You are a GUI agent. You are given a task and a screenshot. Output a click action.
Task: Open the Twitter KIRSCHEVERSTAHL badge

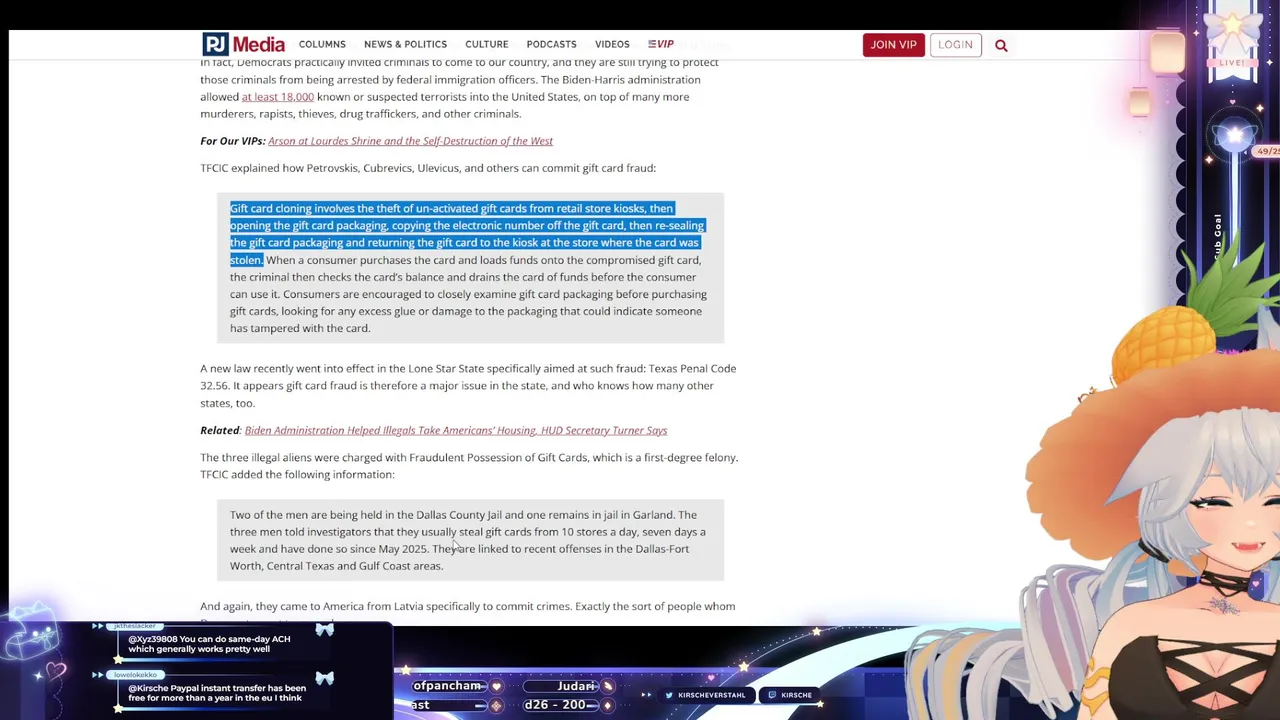pos(705,695)
